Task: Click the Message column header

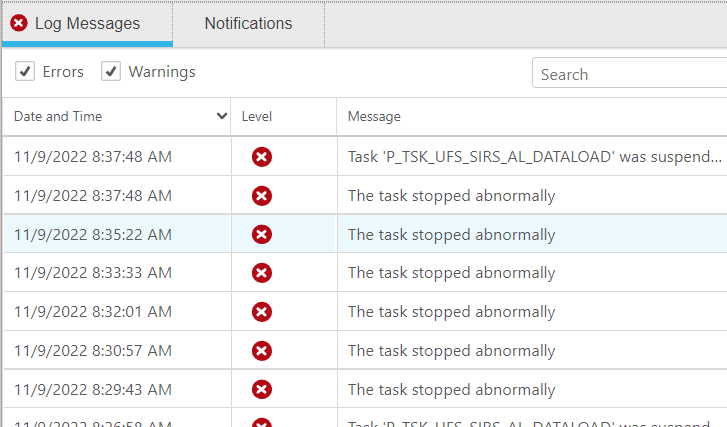Action: point(374,117)
